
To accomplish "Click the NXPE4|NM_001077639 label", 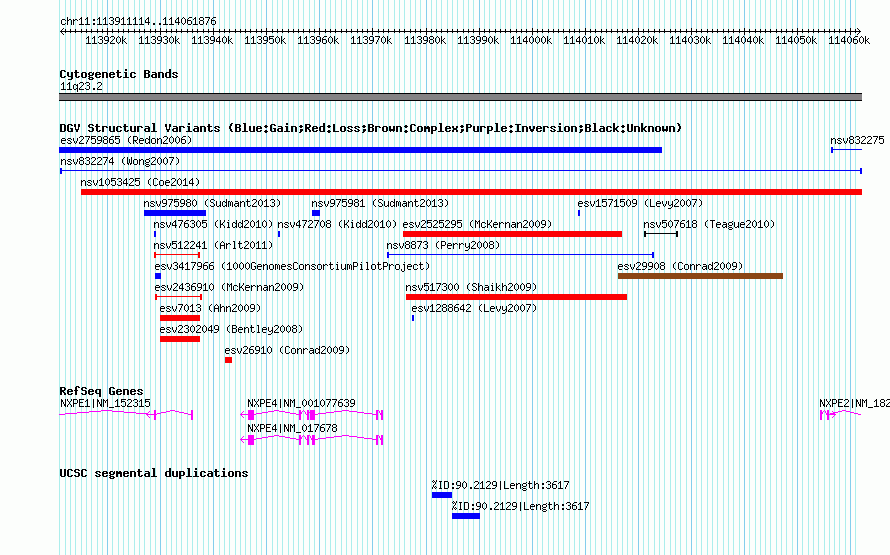I will coord(301,403).
